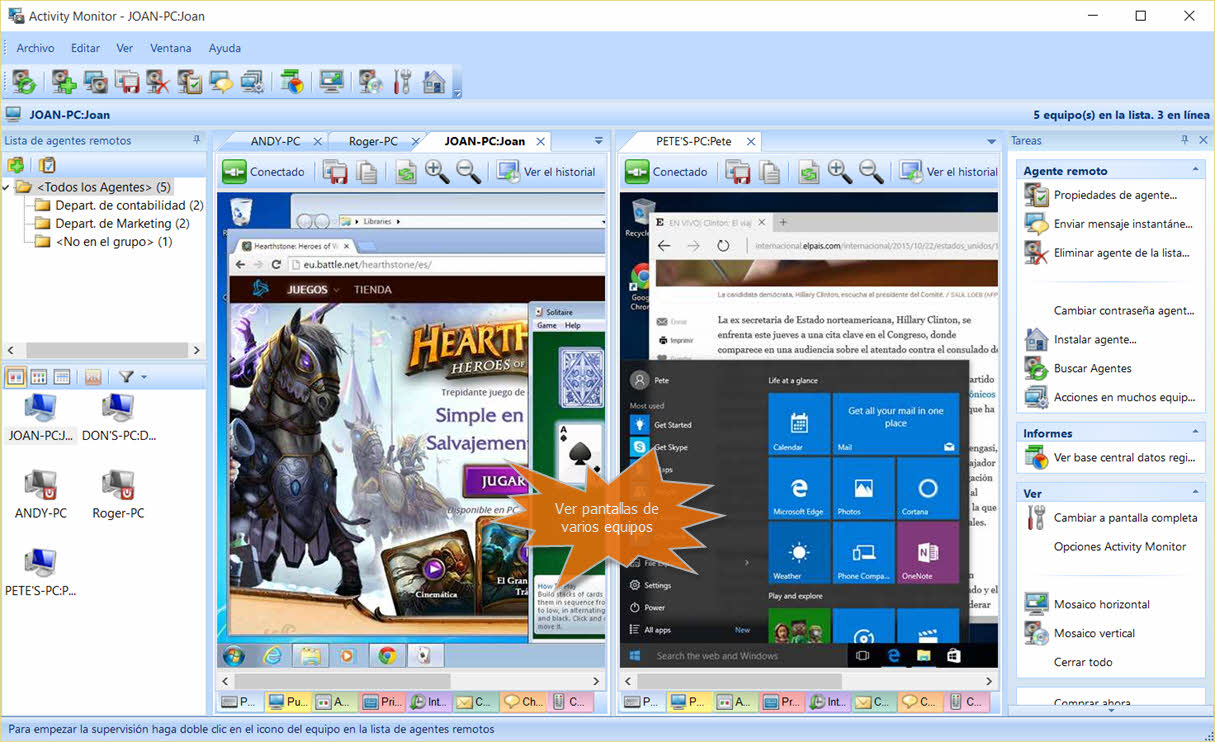
Task: Click the send instant message toolbar icon
Action: pos(220,81)
